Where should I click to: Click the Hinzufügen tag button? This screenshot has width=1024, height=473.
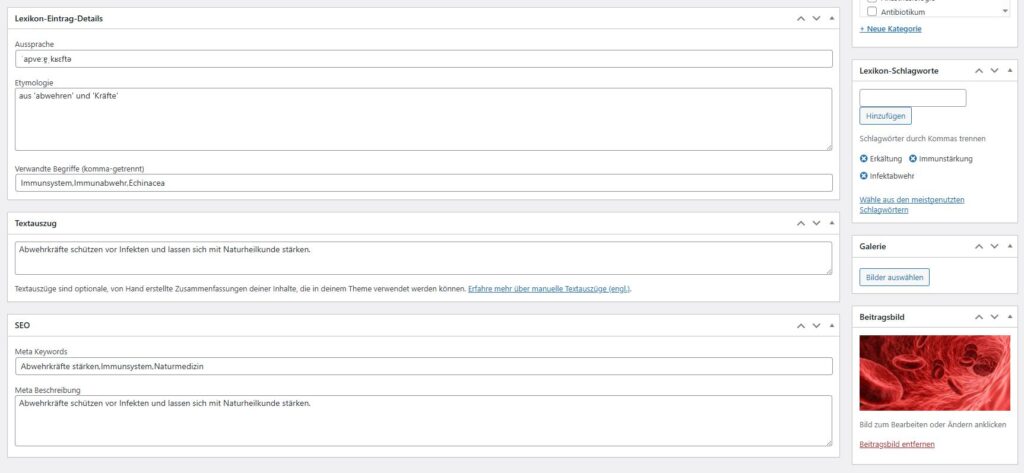coord(885,116)
